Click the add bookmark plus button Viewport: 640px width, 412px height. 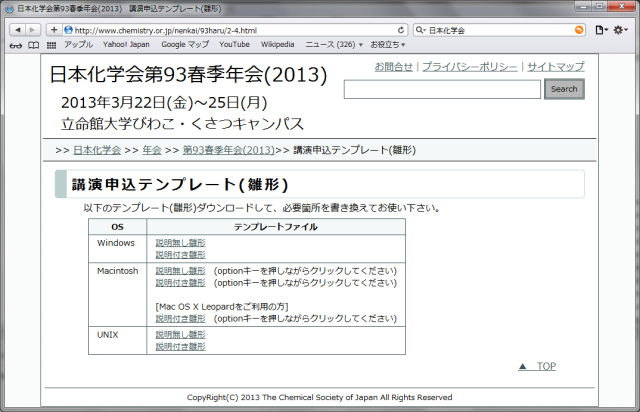point(54,30)
